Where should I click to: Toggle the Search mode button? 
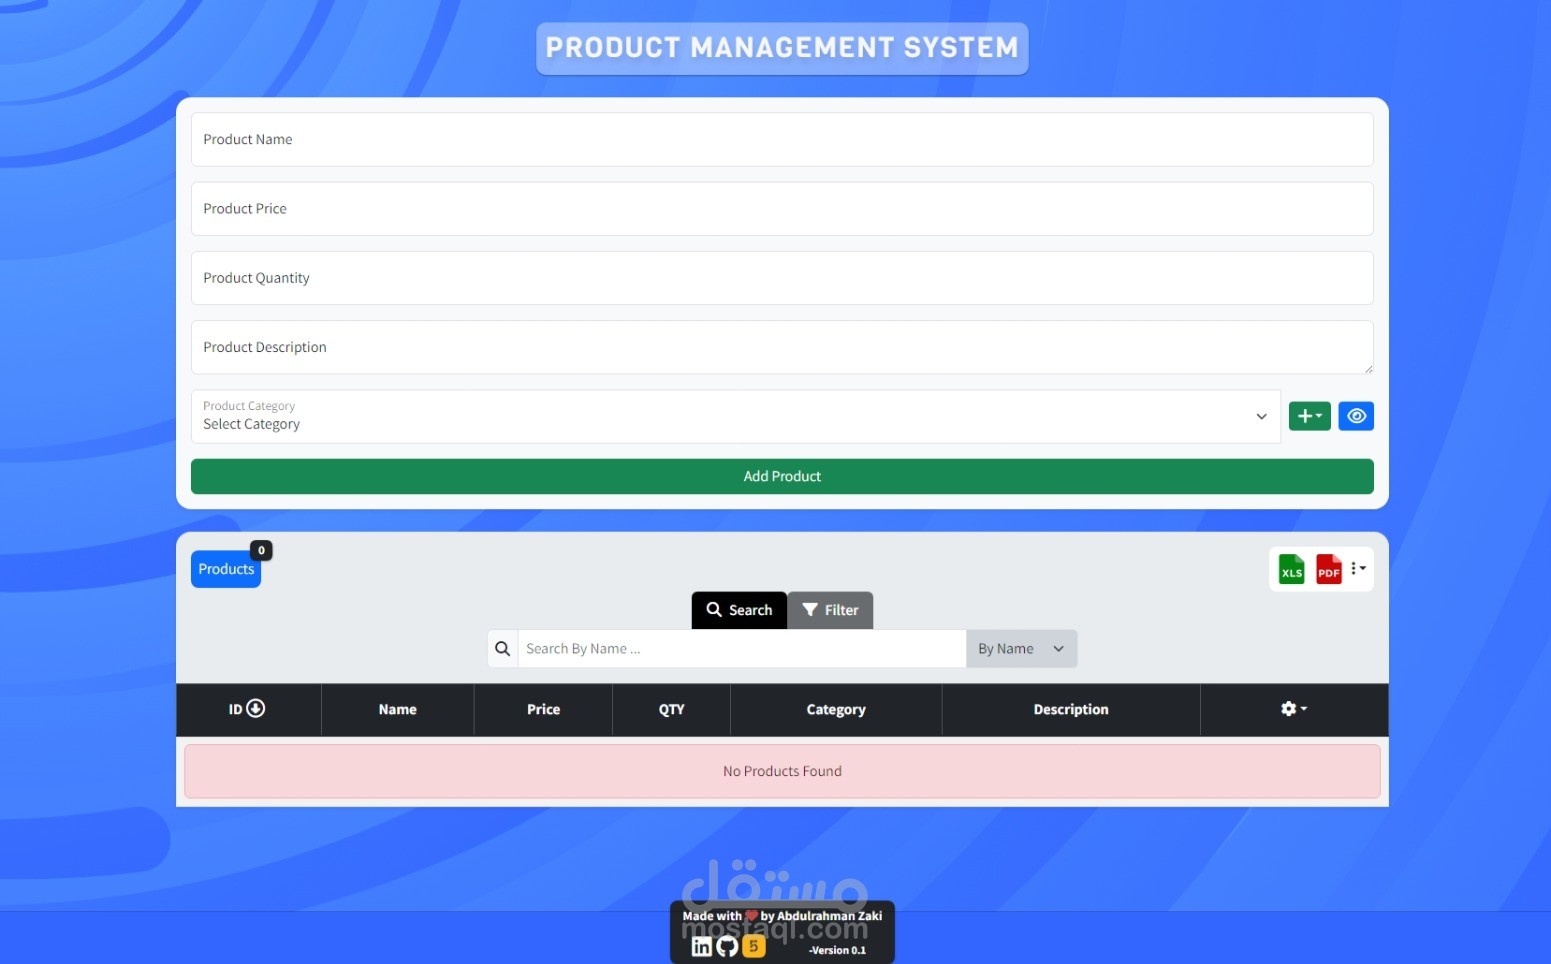click(x=738, y=609)
